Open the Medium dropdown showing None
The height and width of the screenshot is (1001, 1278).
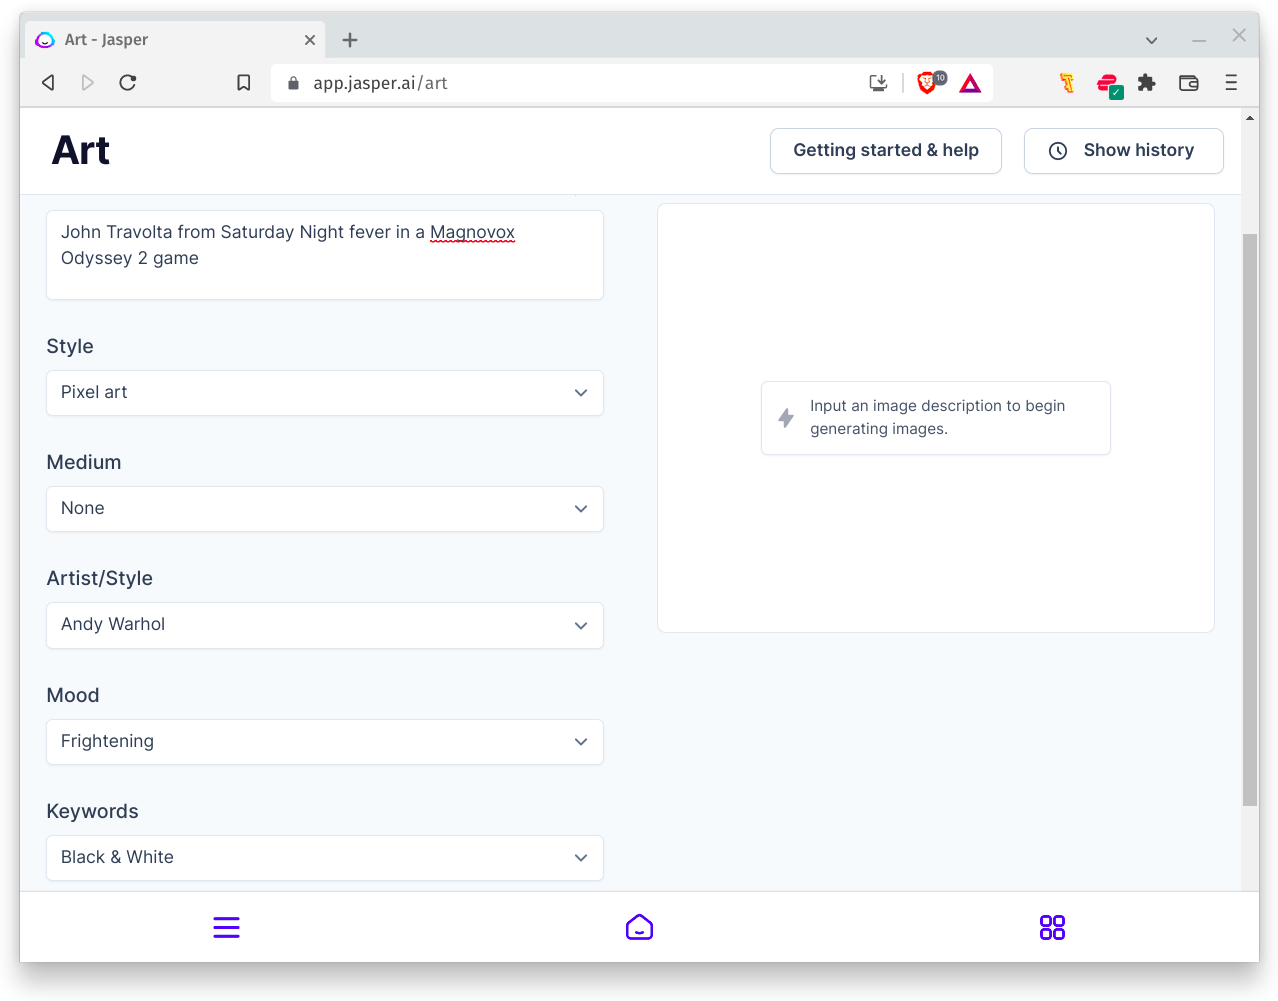click(x=325, y=509)
